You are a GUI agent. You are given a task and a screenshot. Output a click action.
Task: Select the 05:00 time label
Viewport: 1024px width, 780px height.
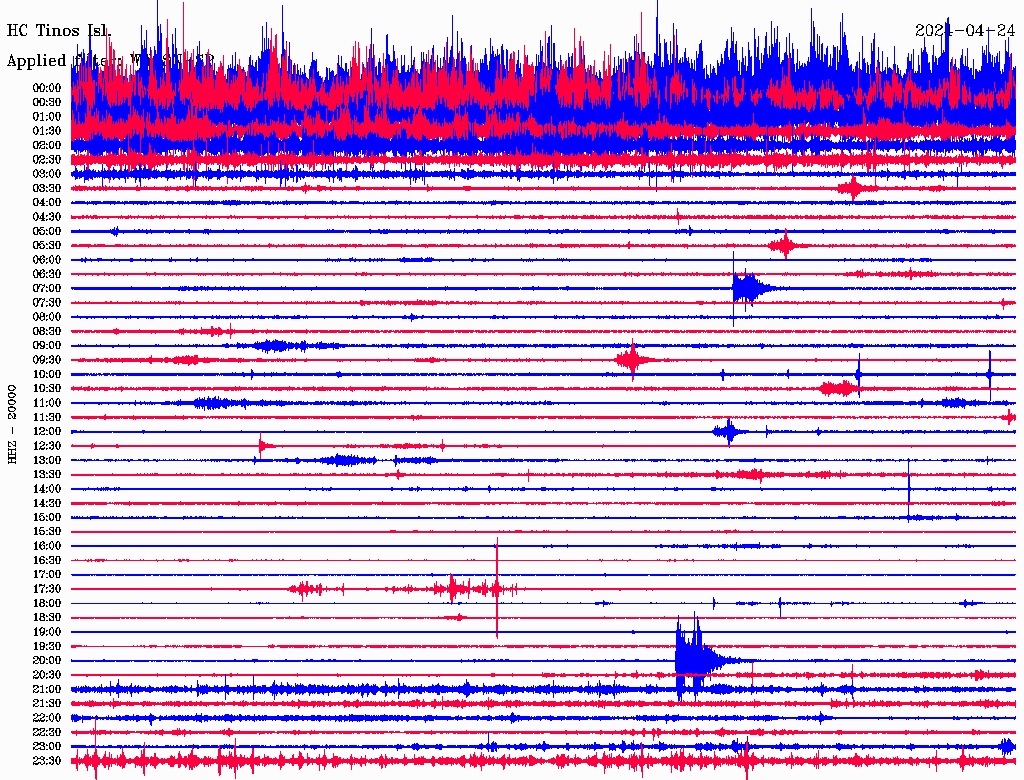point(47,231)
